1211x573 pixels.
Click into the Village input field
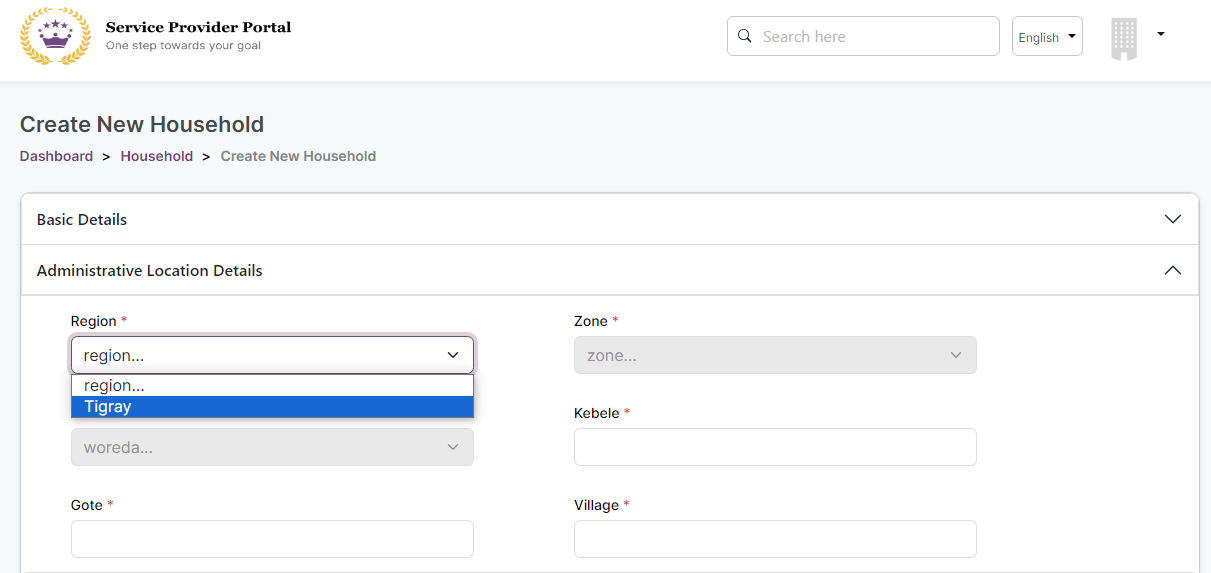774,539
